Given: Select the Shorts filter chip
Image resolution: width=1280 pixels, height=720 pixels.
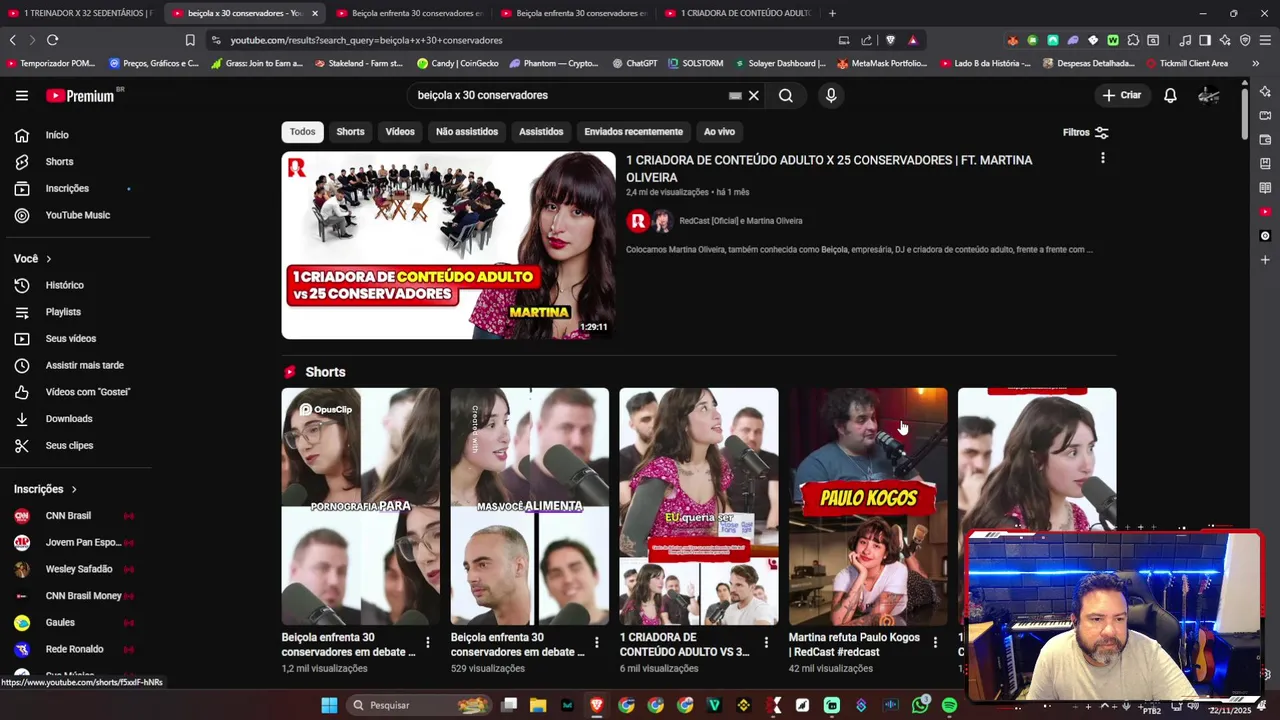Looking at the screenshot, I should 350,132.
